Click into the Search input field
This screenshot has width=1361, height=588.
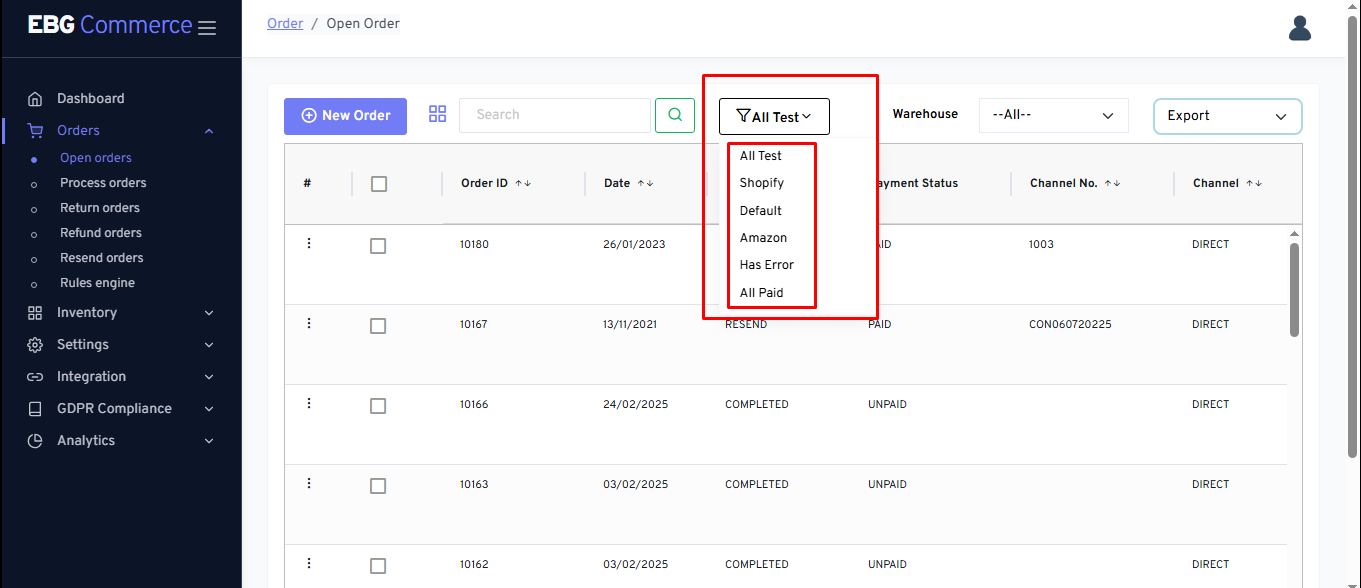pyautogui.click(x=554, y=115)
